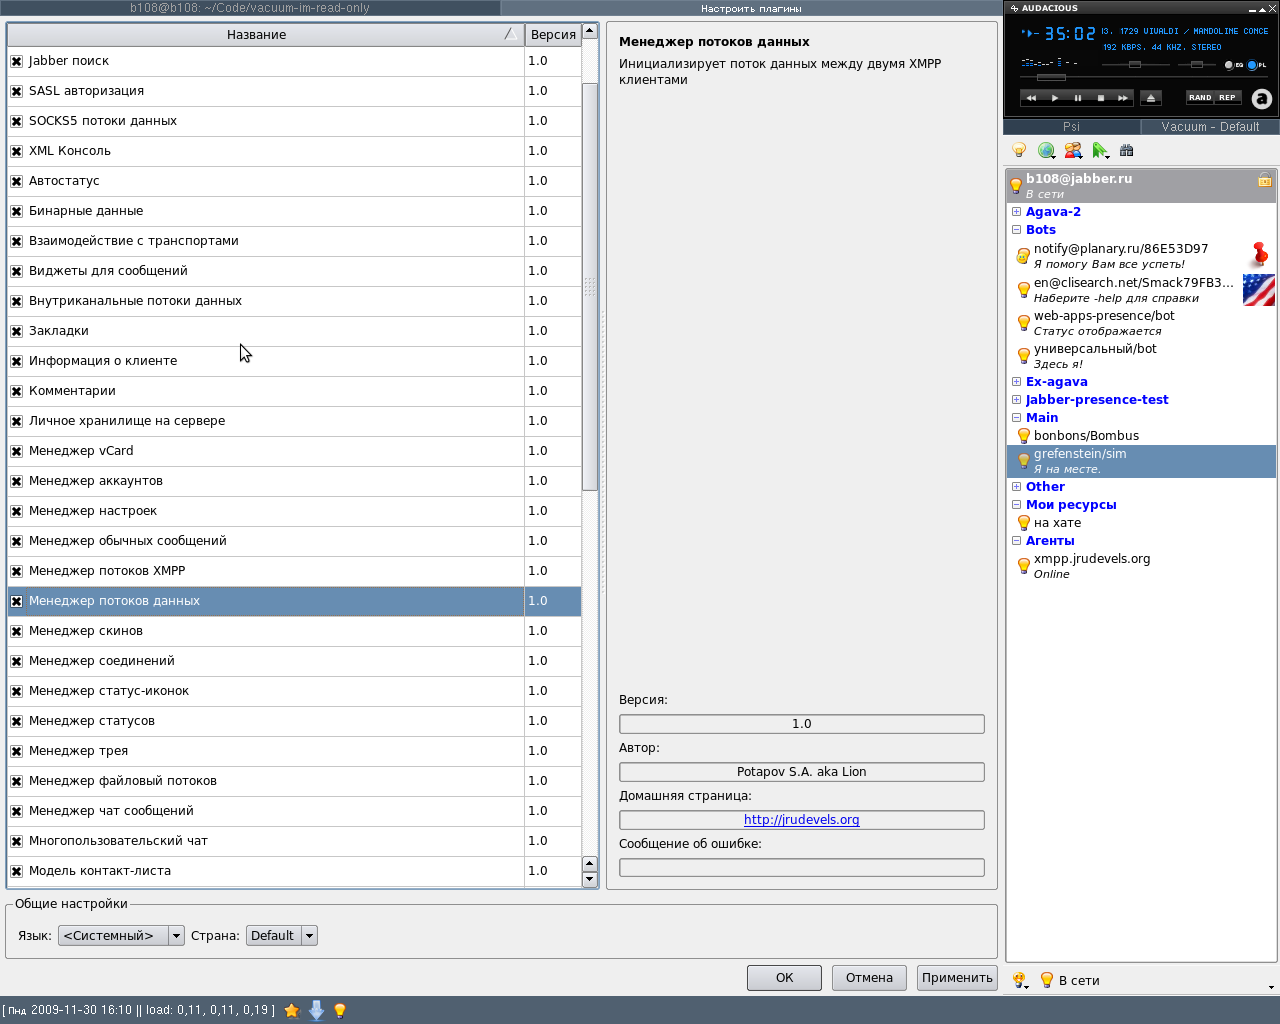Uncheck the Jabber поиск plugin checkbox
1280x1024 pixels.
[x=17, y=61]
